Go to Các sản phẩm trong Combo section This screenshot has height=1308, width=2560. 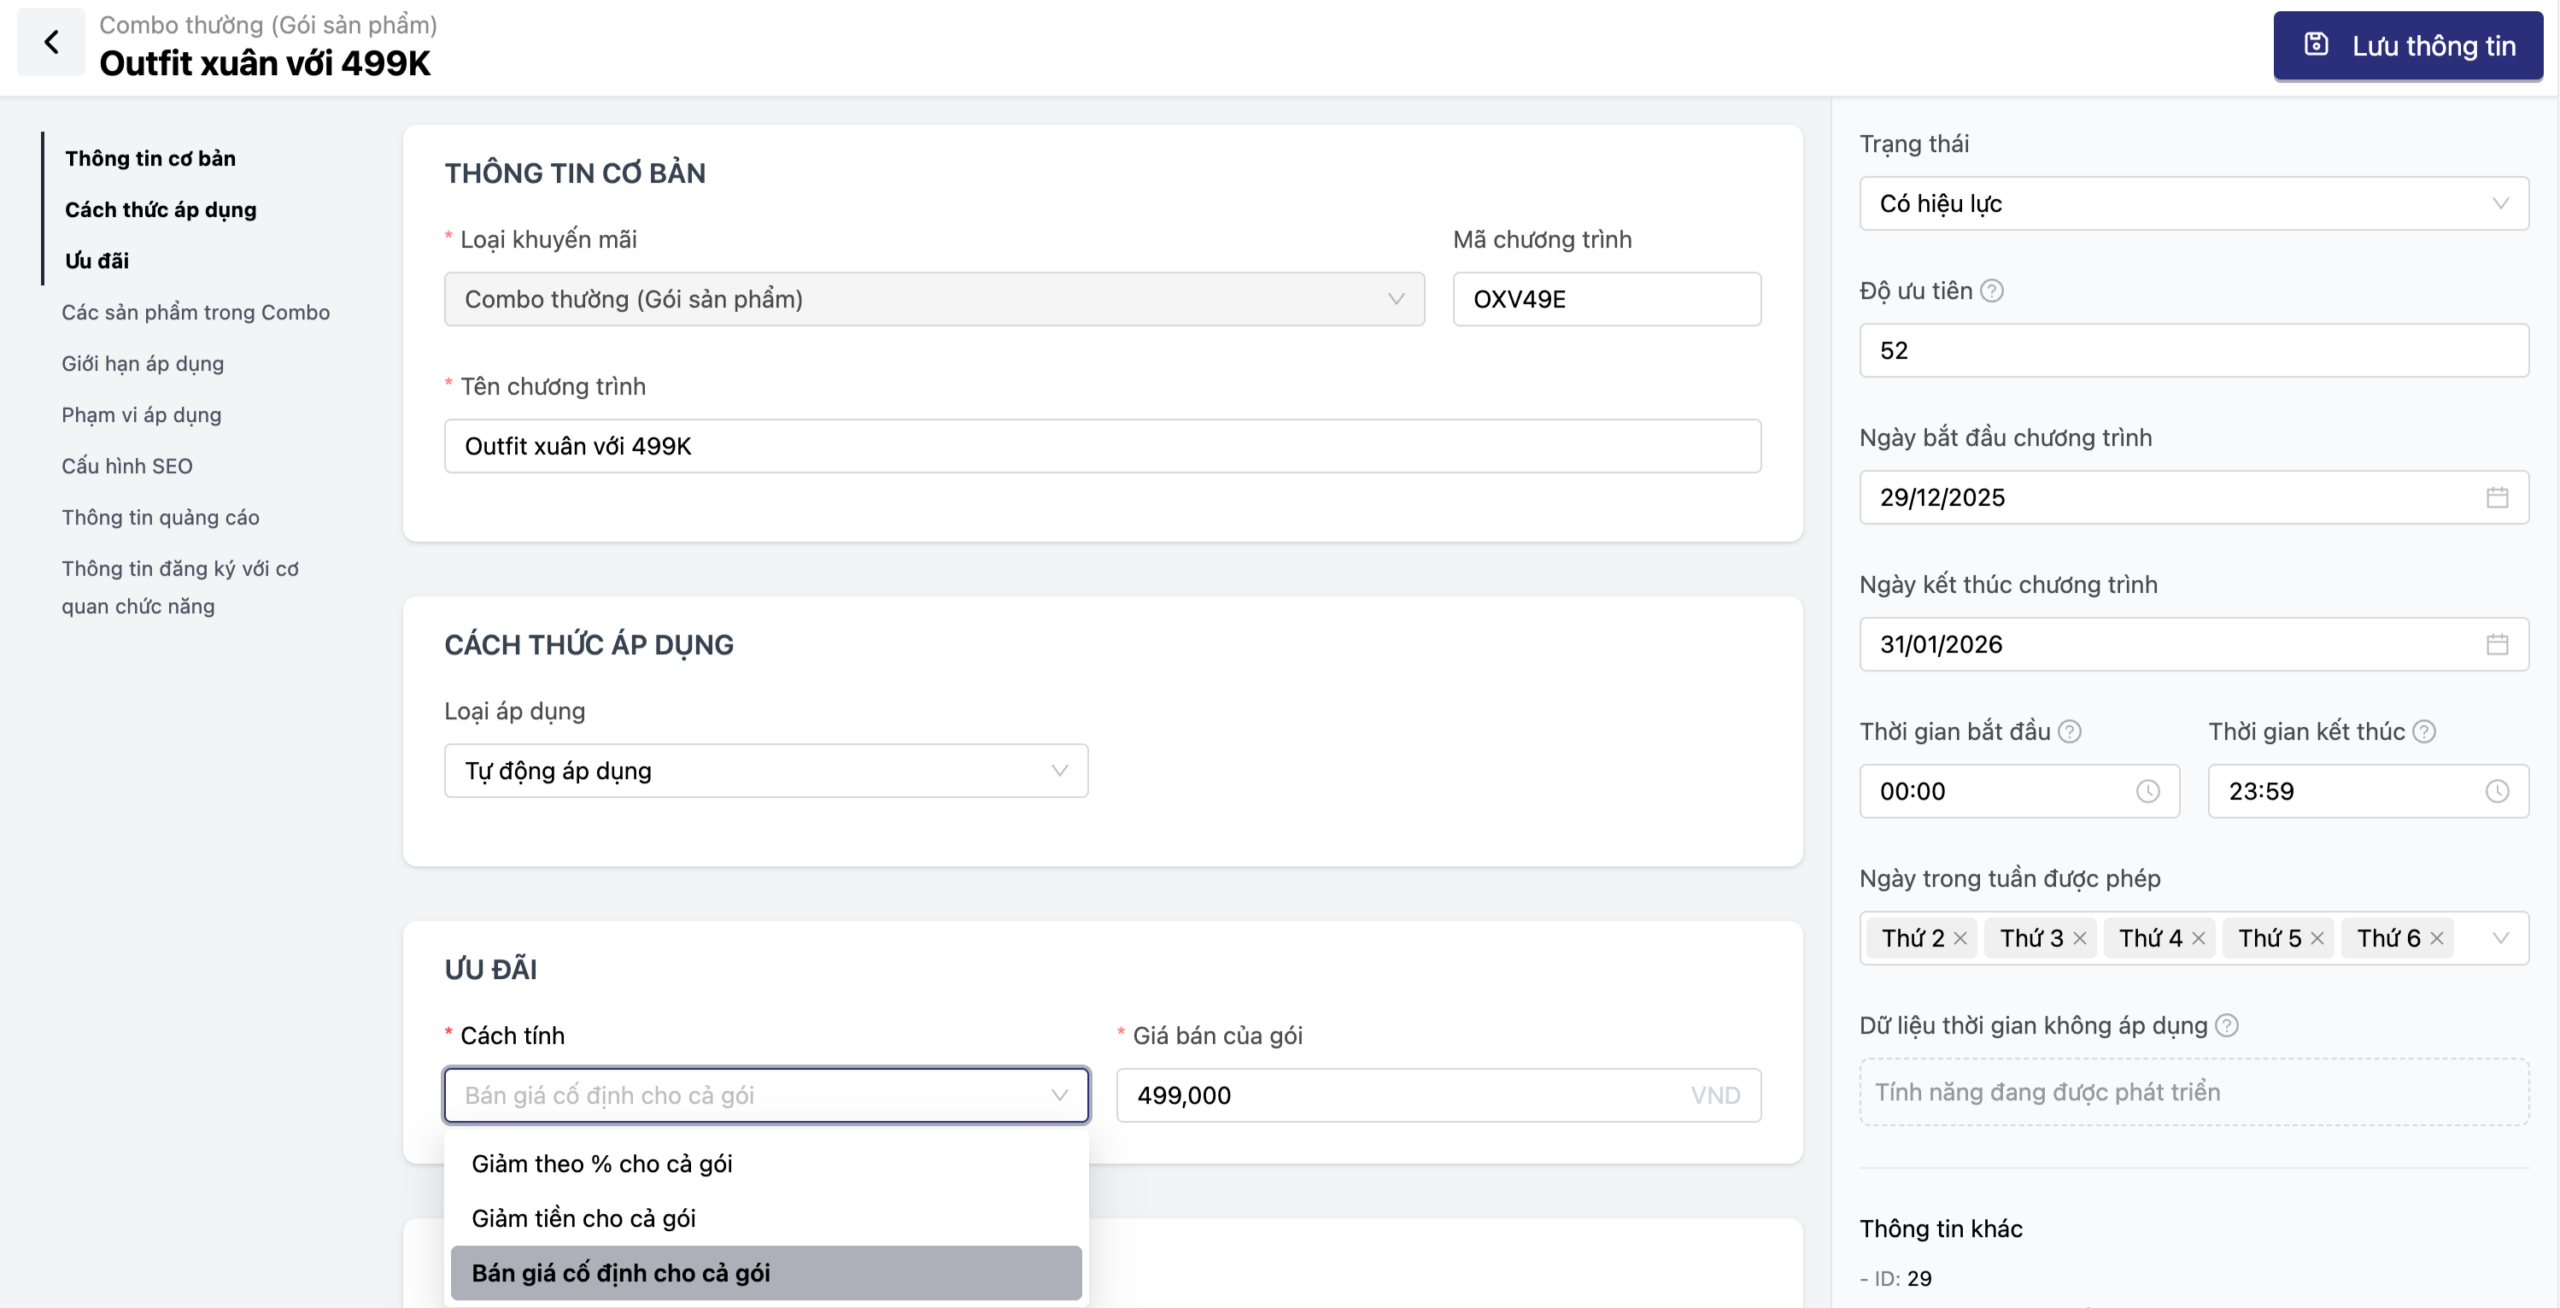coord(196,312)
